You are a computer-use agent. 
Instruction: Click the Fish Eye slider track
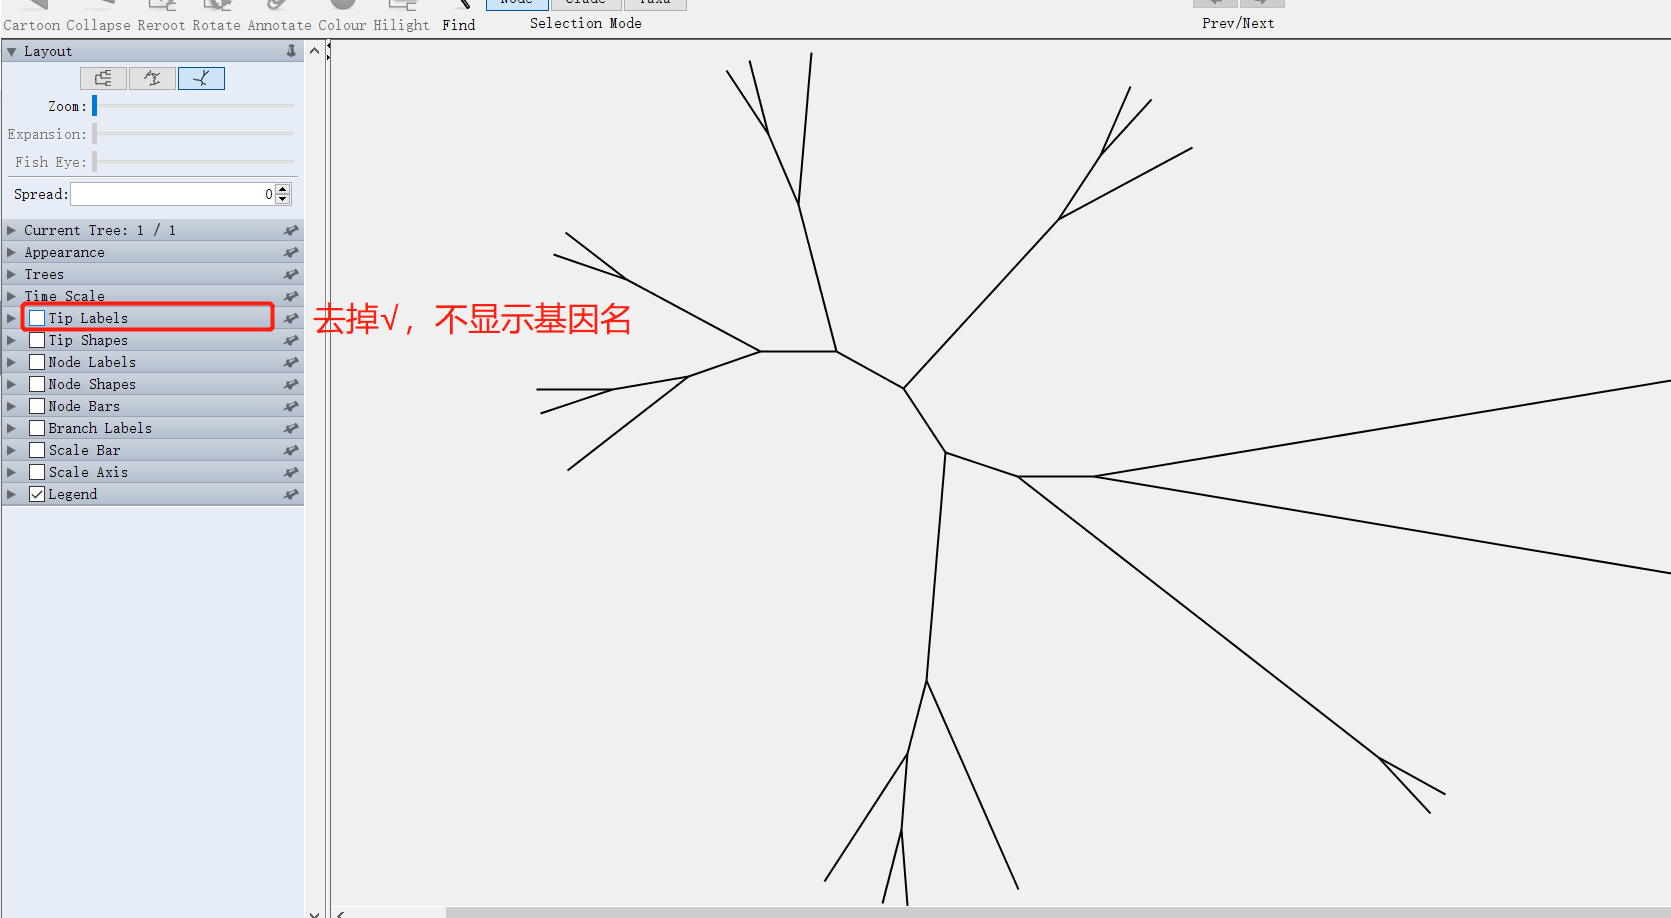pyautogui.click(x=194, y=161)
